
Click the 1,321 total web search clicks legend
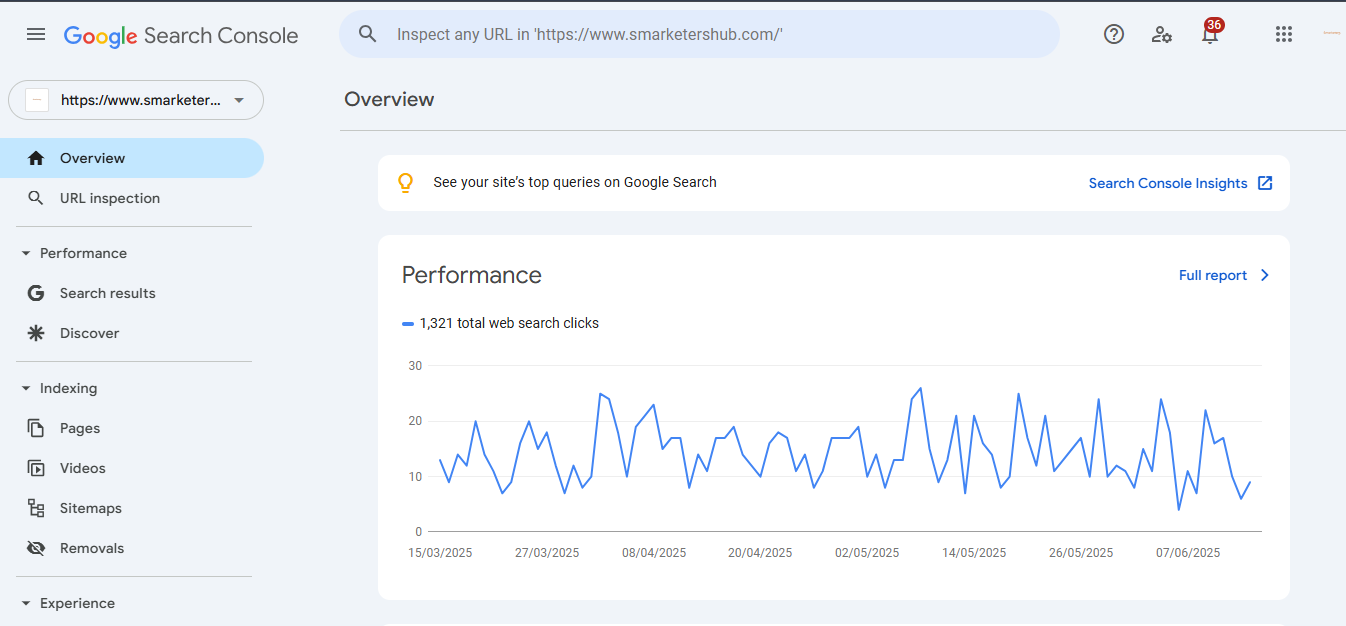click(x=501, y=323)
